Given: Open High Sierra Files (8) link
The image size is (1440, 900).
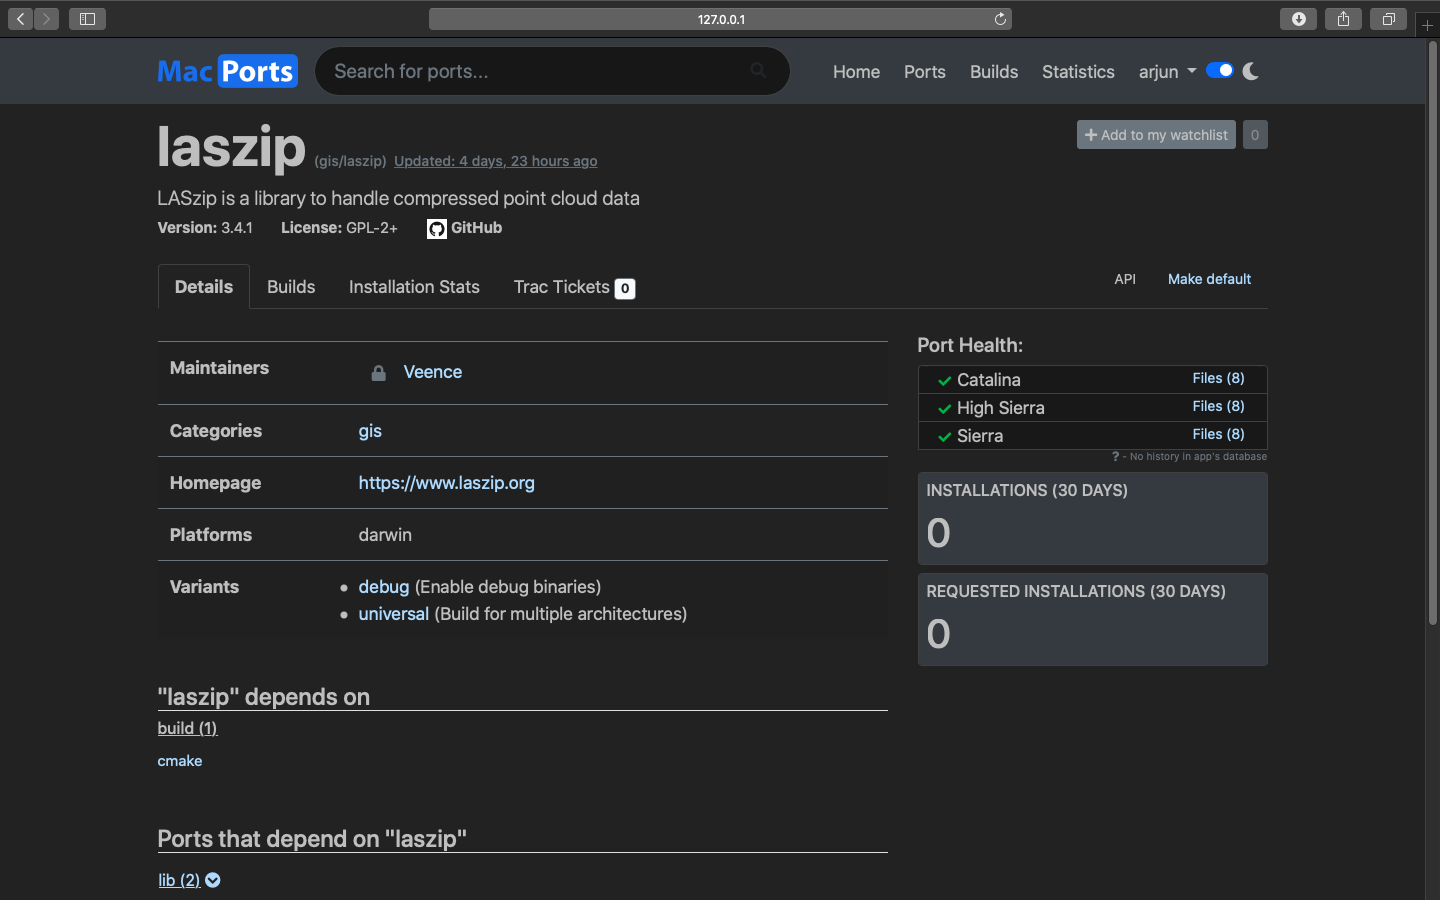Looking at the screenshot, I should 1218,406.
